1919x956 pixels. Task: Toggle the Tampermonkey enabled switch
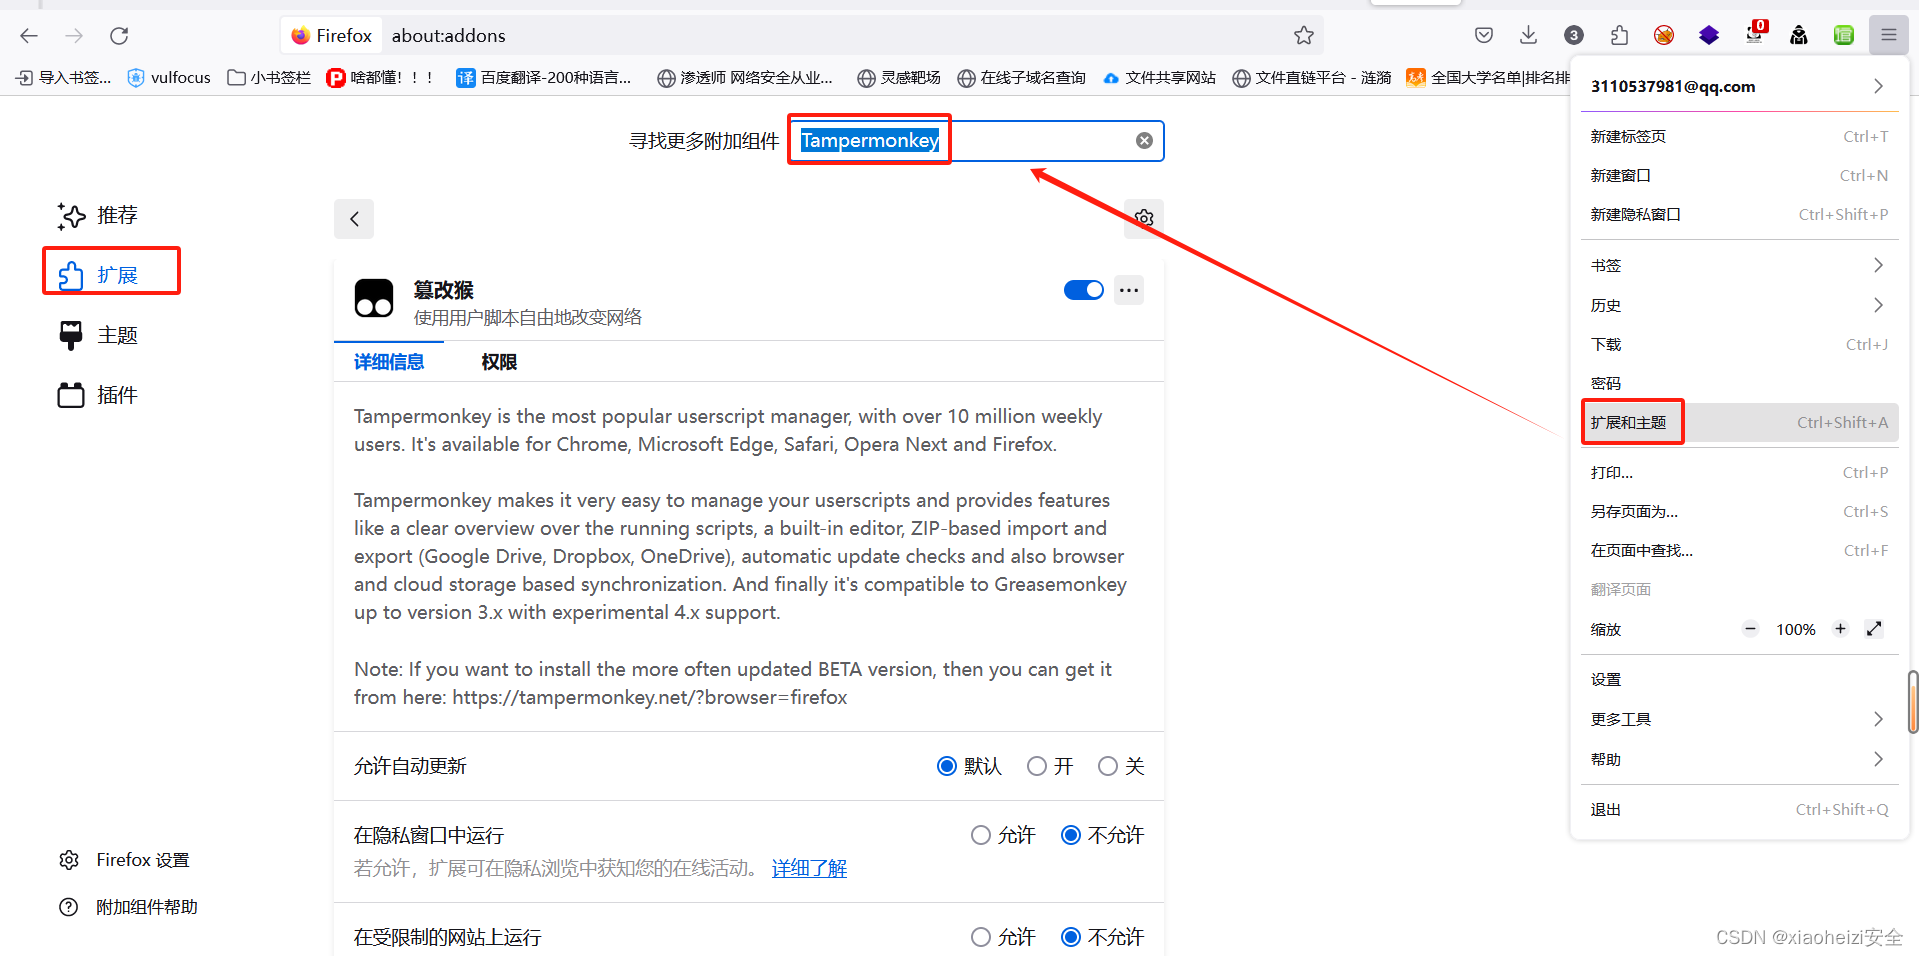1084,290
